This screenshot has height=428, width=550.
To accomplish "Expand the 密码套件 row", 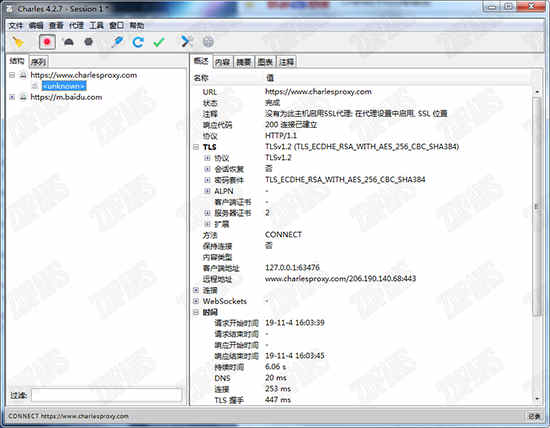I will [x=207, y=180].
